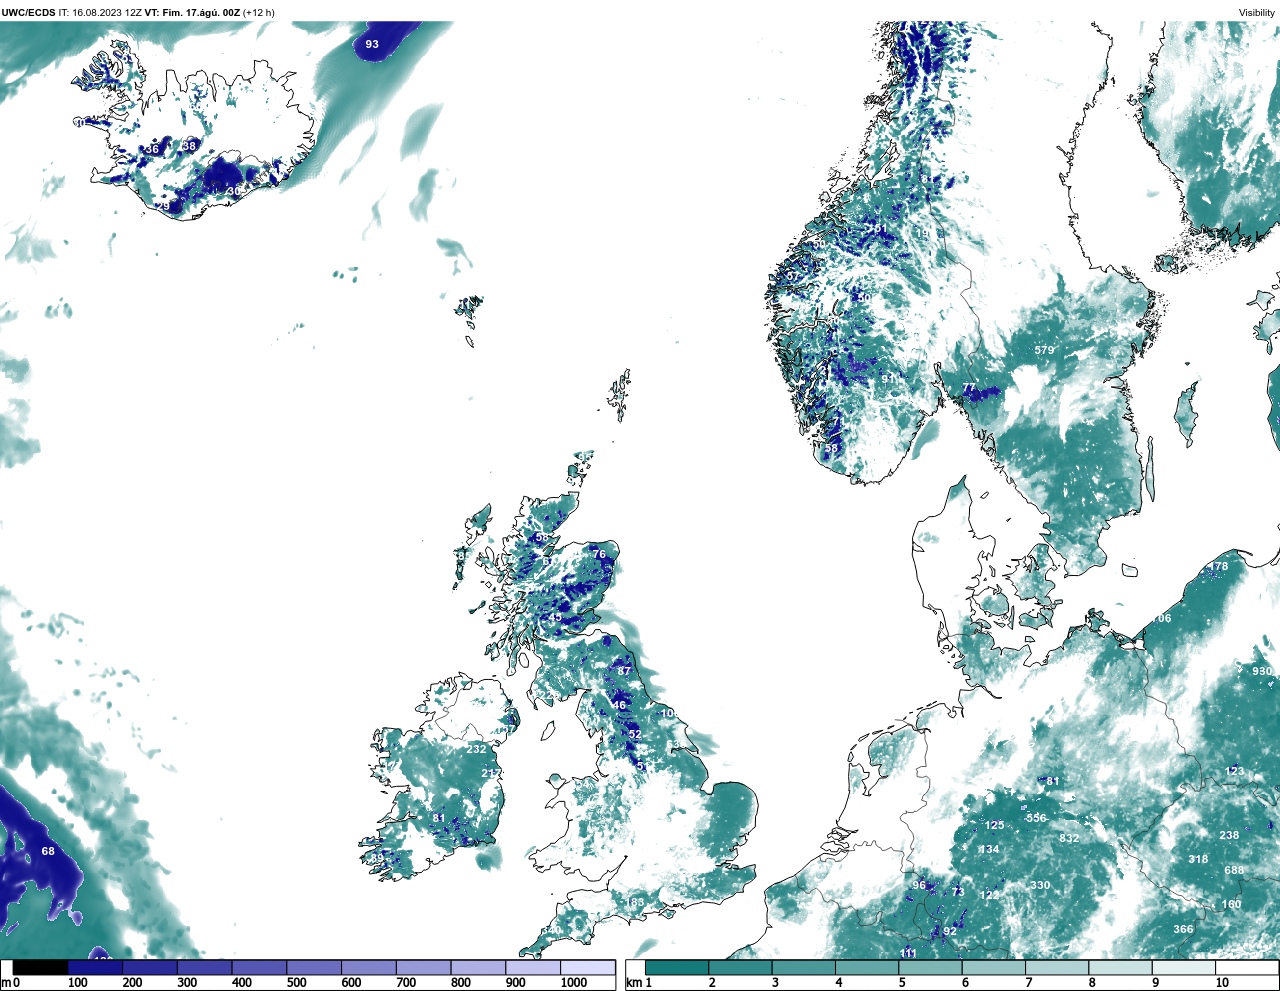
Task: Click the '93' value north of Iceland
Action: 372,44
